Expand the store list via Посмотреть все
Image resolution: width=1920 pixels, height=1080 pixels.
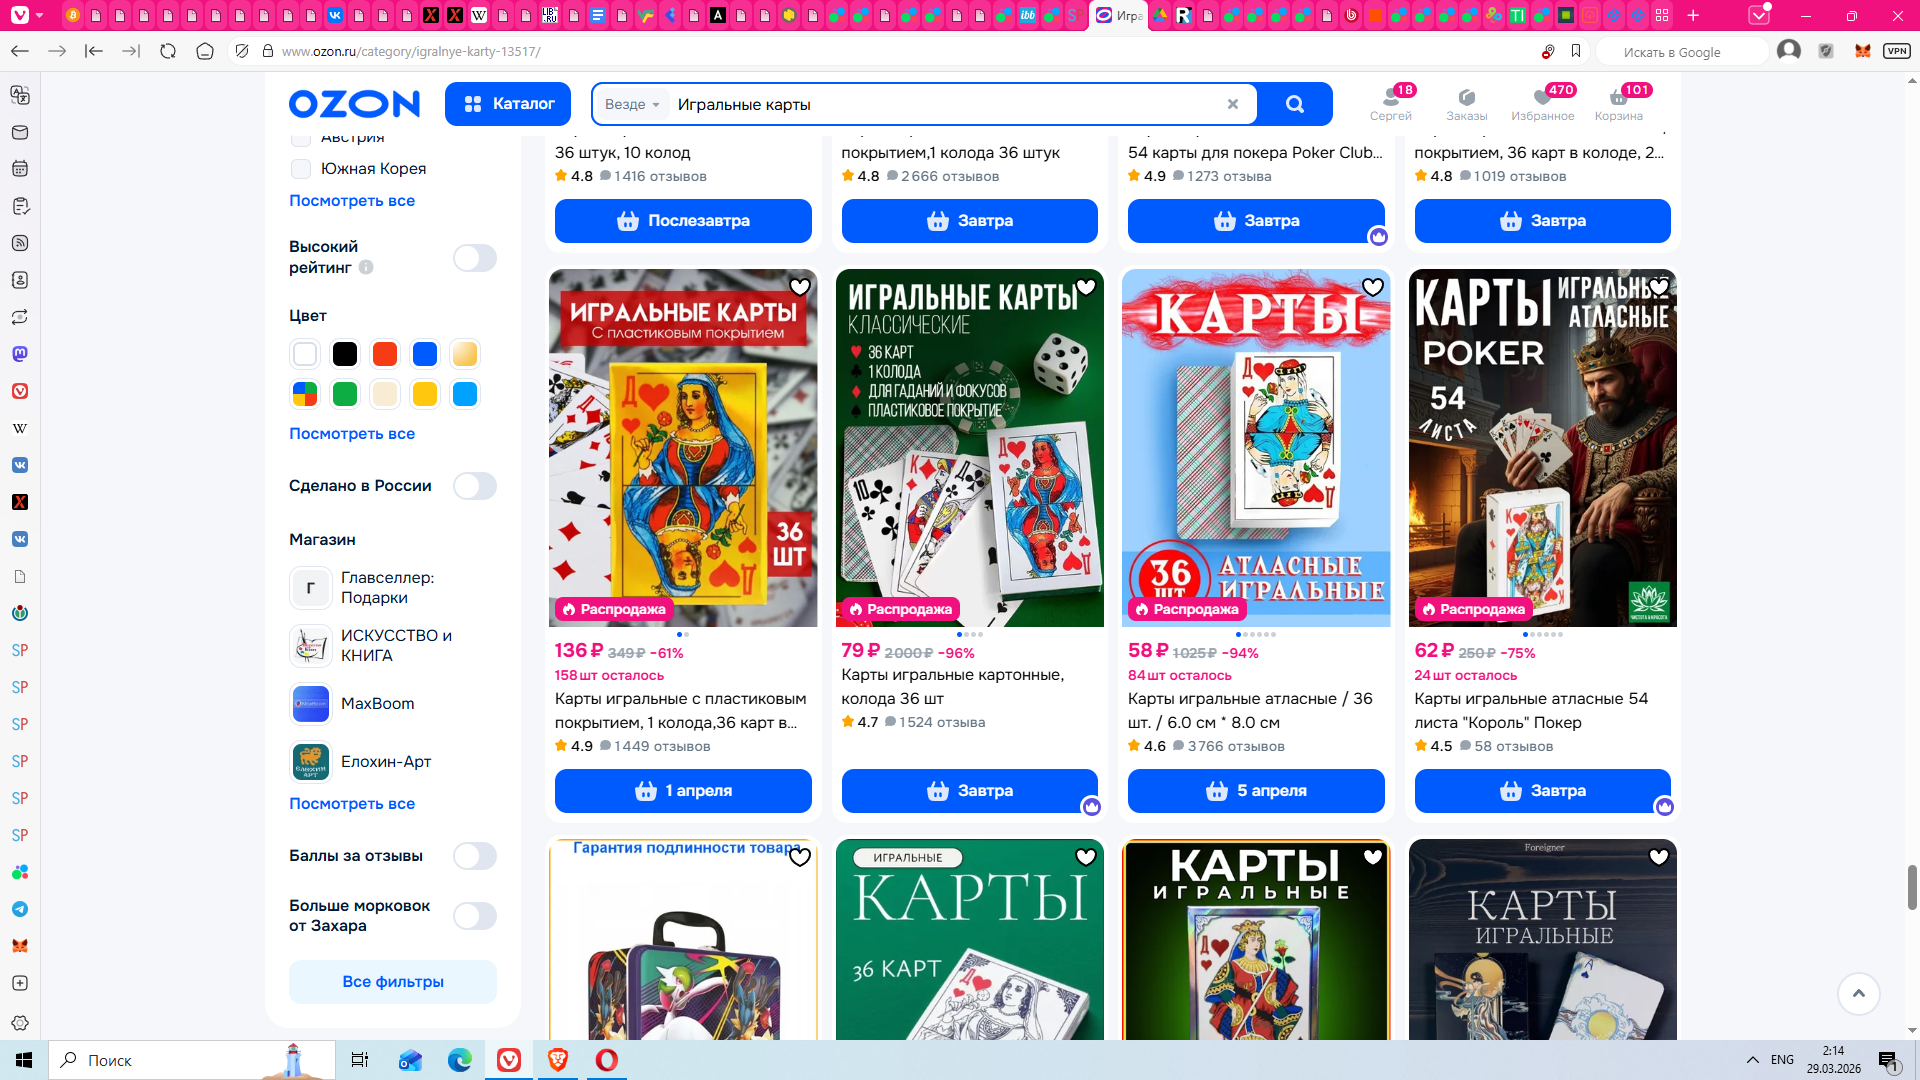(x=352, y=804)
